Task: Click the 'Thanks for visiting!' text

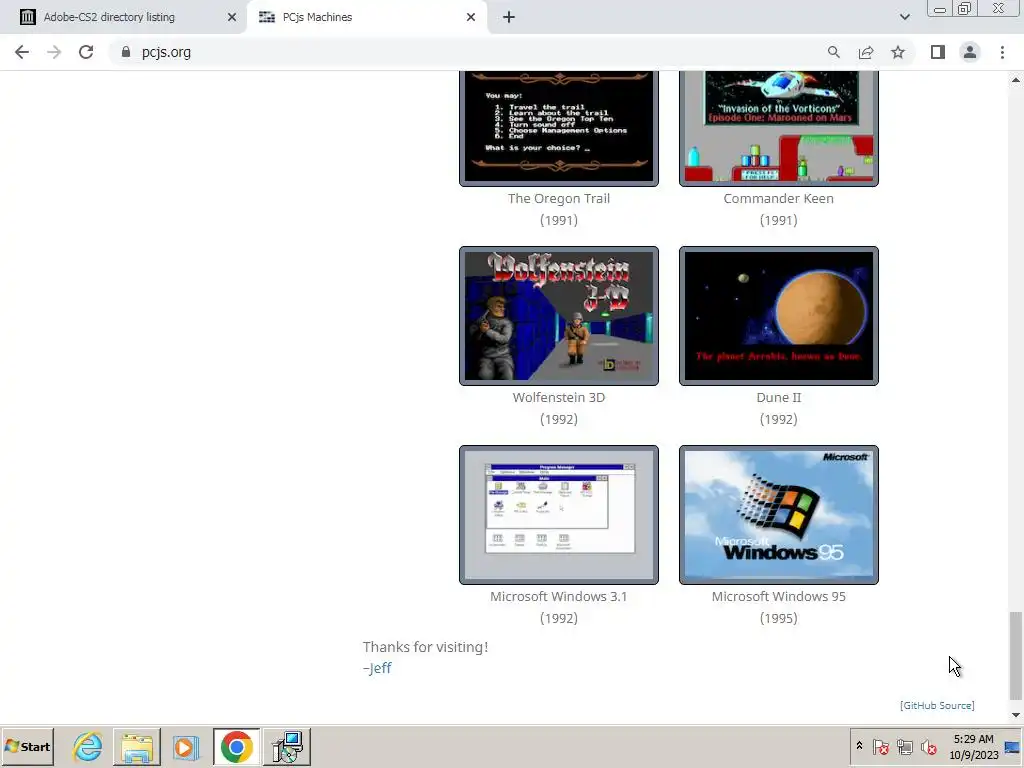Action: pyautogui.click(x=425, y=647)
